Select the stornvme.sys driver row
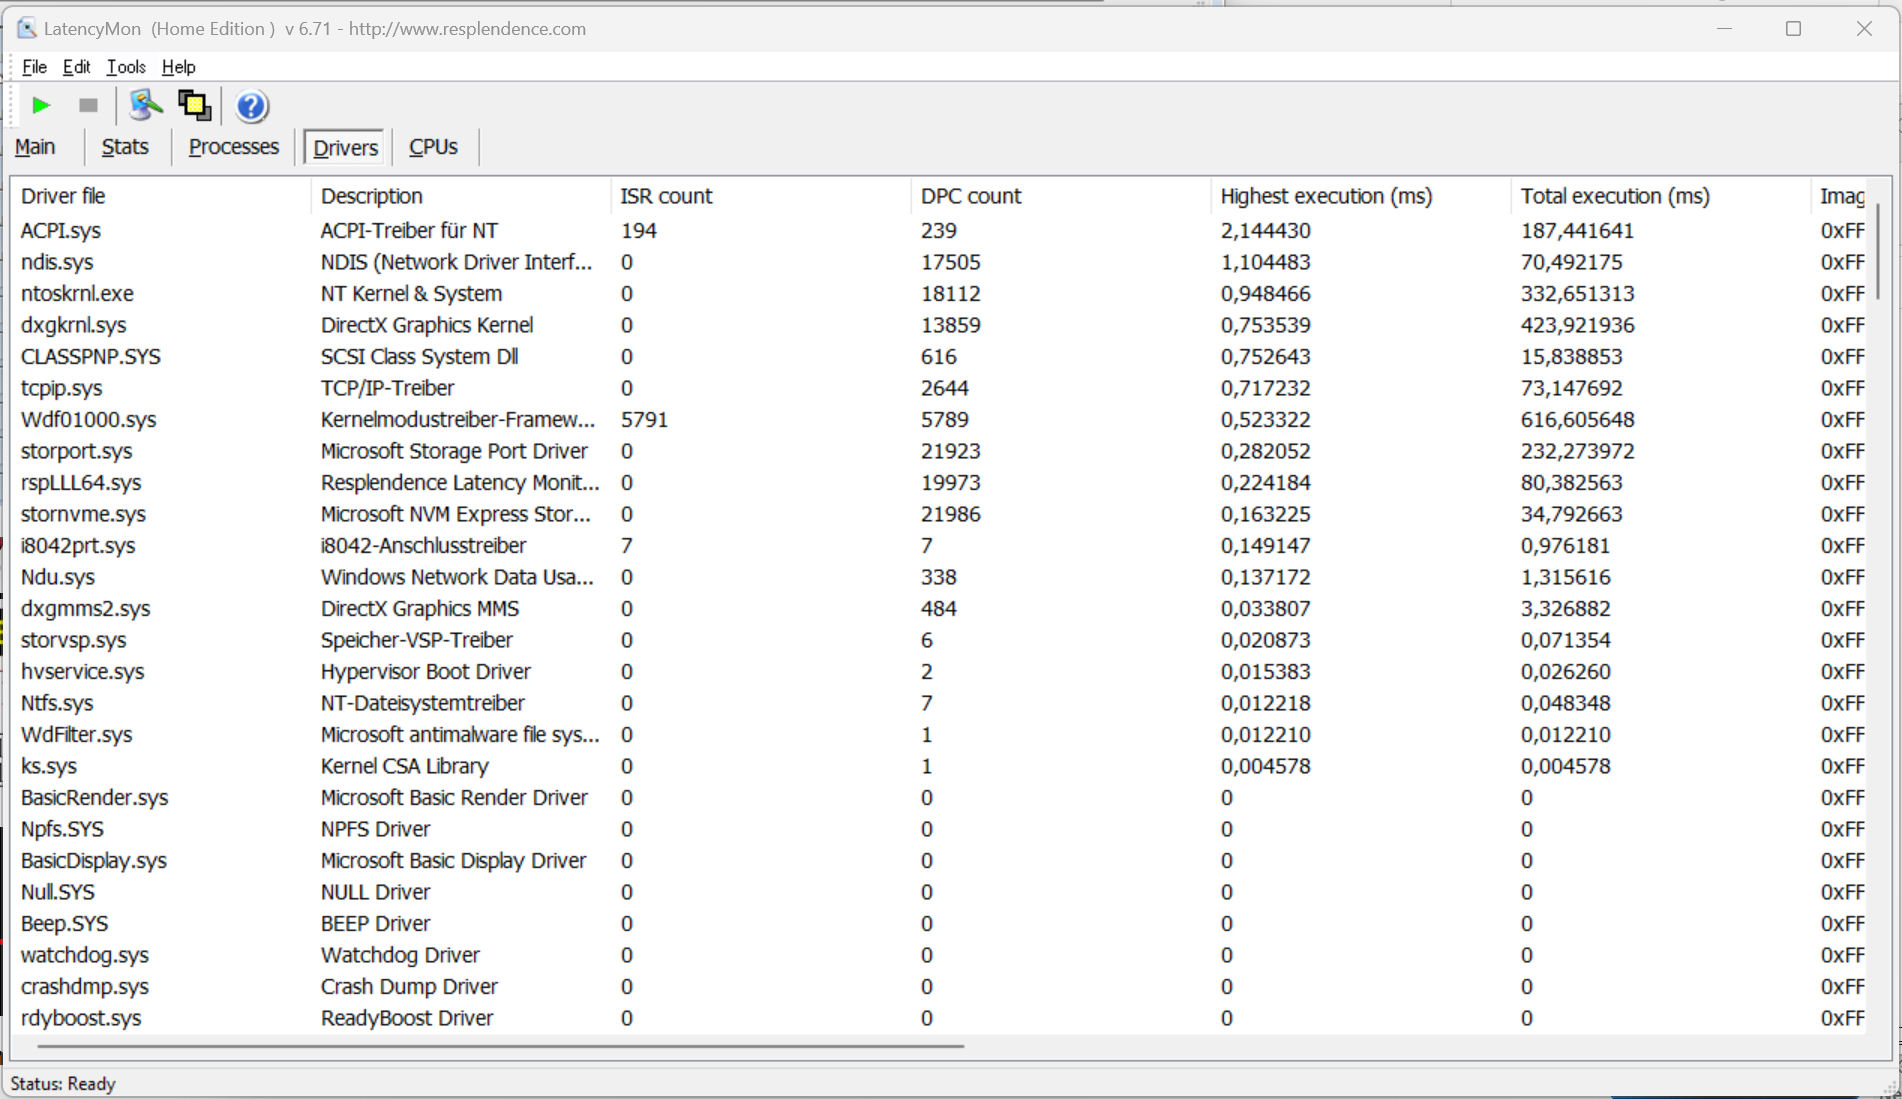 pos(938,514)
